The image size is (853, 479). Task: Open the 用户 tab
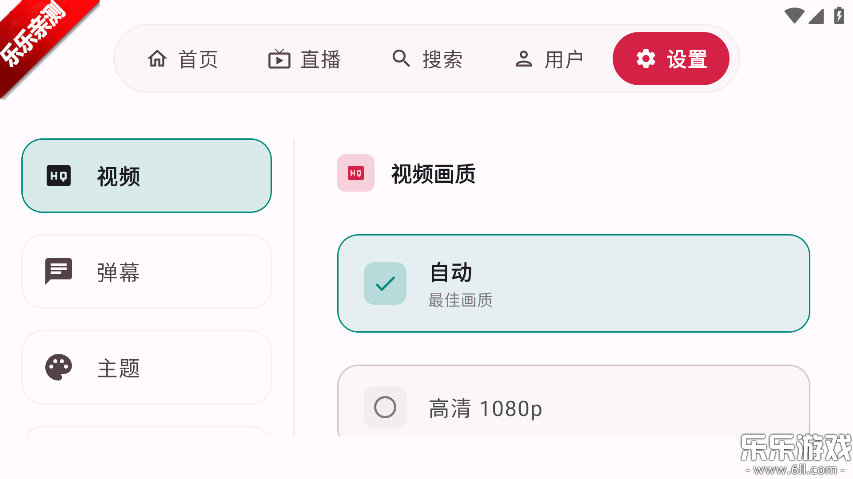point(564,59)
